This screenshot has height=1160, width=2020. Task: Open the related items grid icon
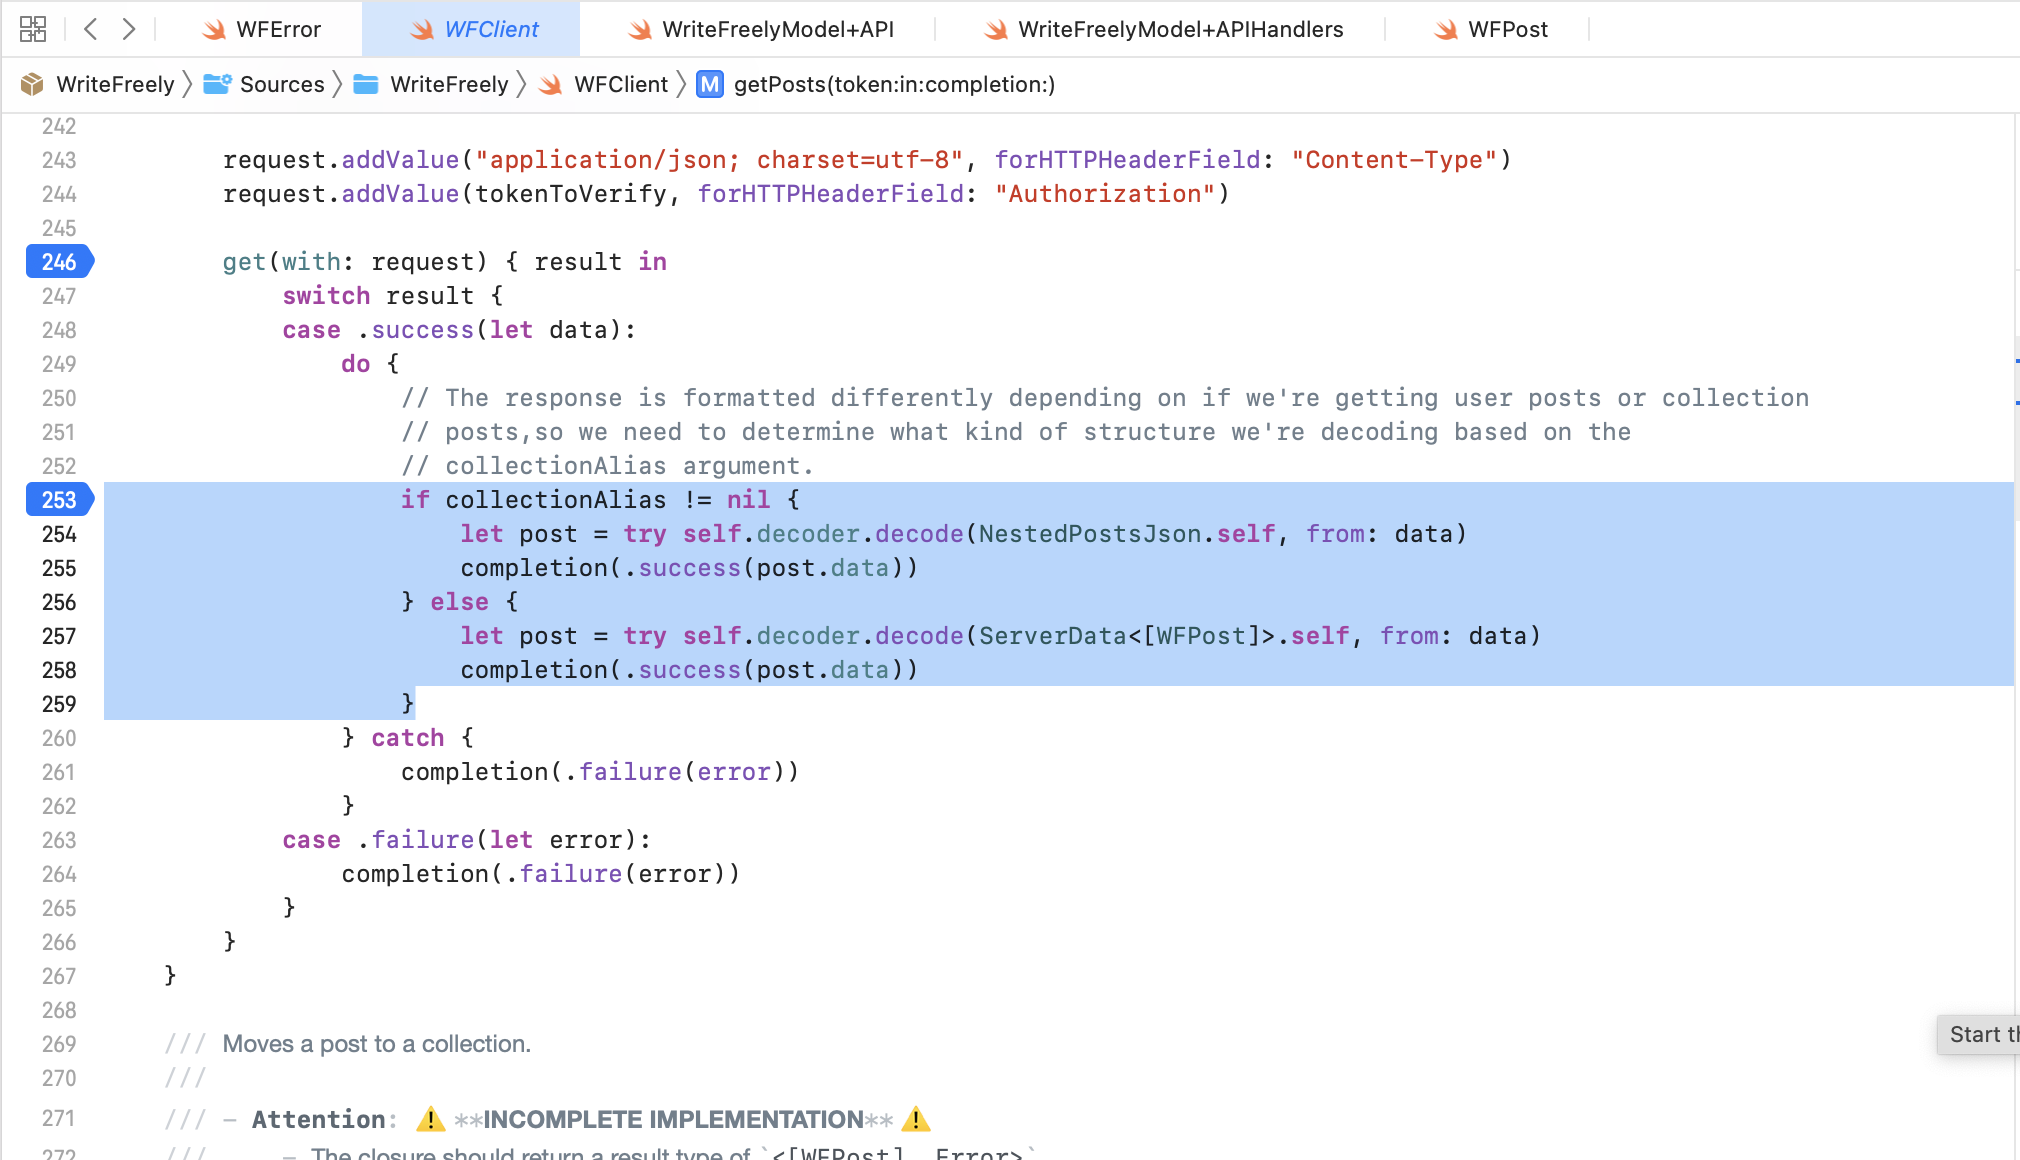(33, 29)
